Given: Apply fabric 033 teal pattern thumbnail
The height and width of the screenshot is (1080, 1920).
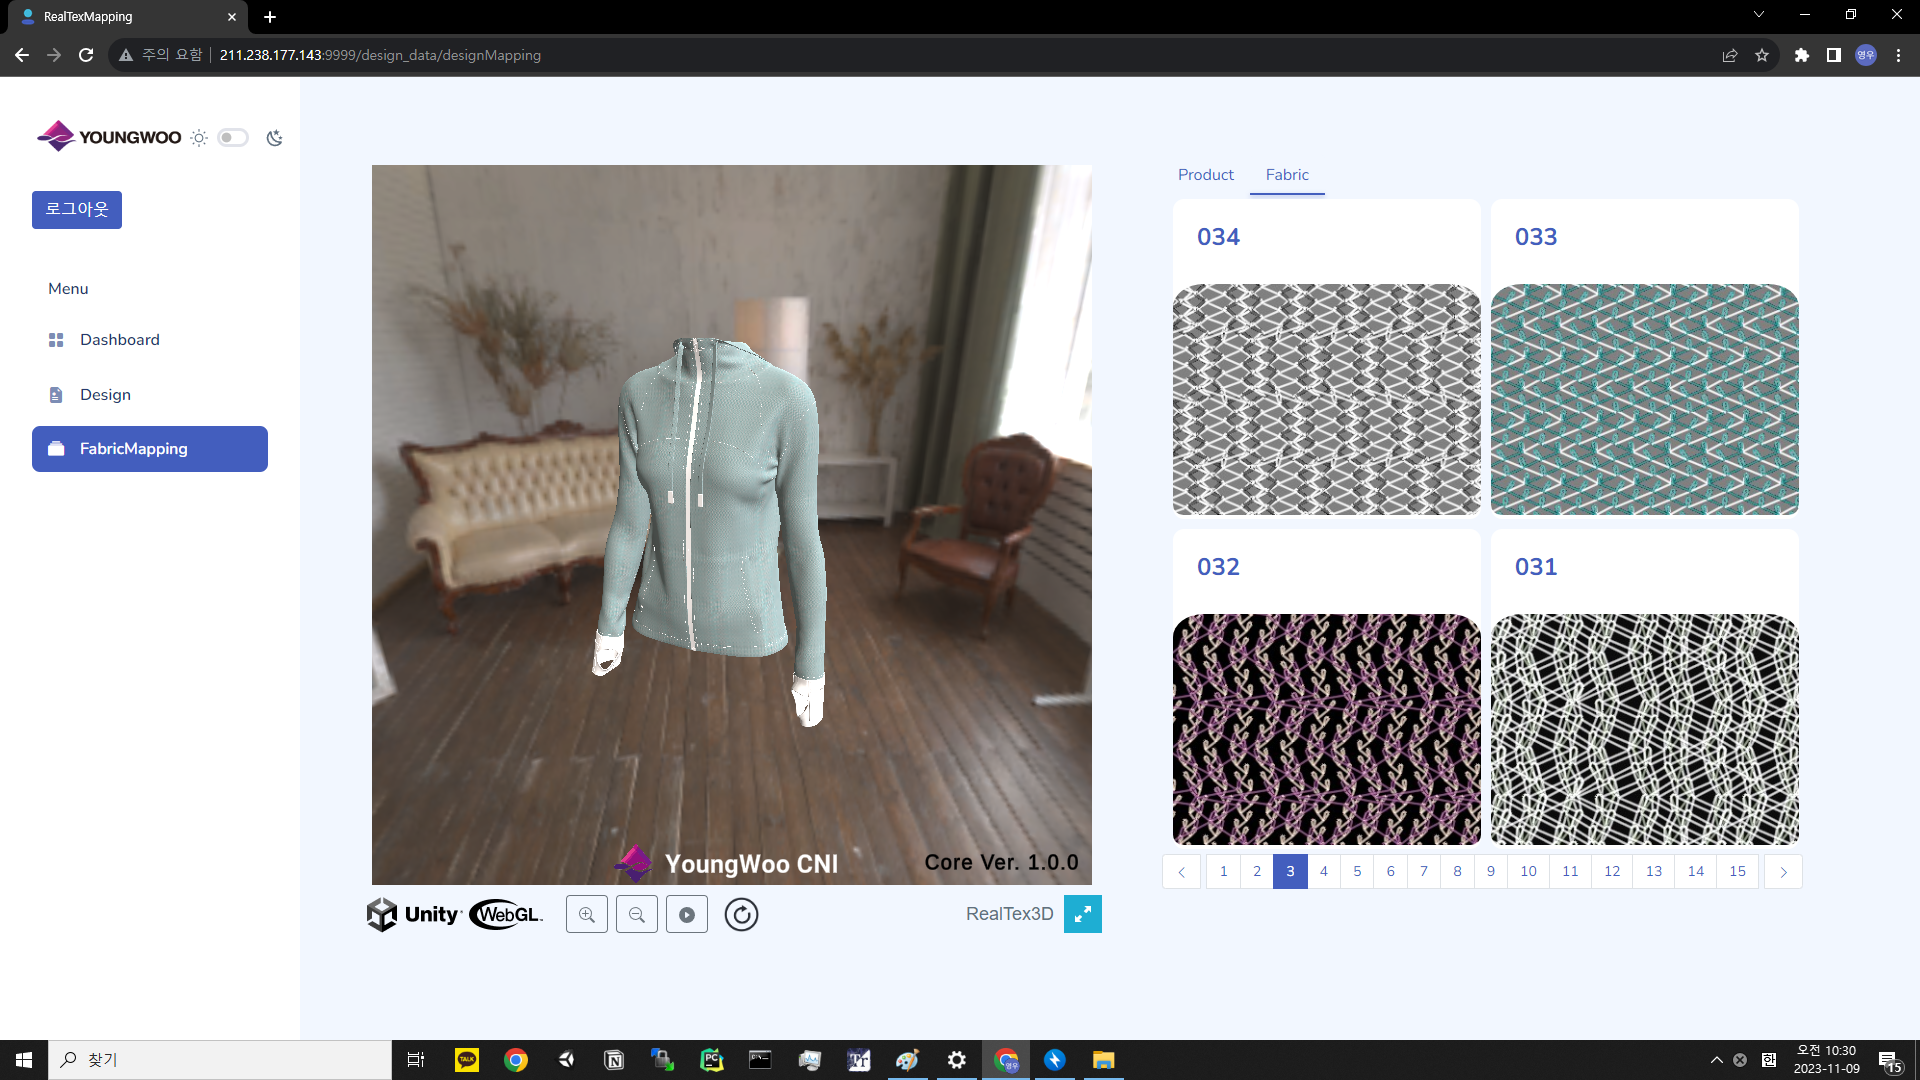Looking at the screenshot, I should click(1644, 400).
